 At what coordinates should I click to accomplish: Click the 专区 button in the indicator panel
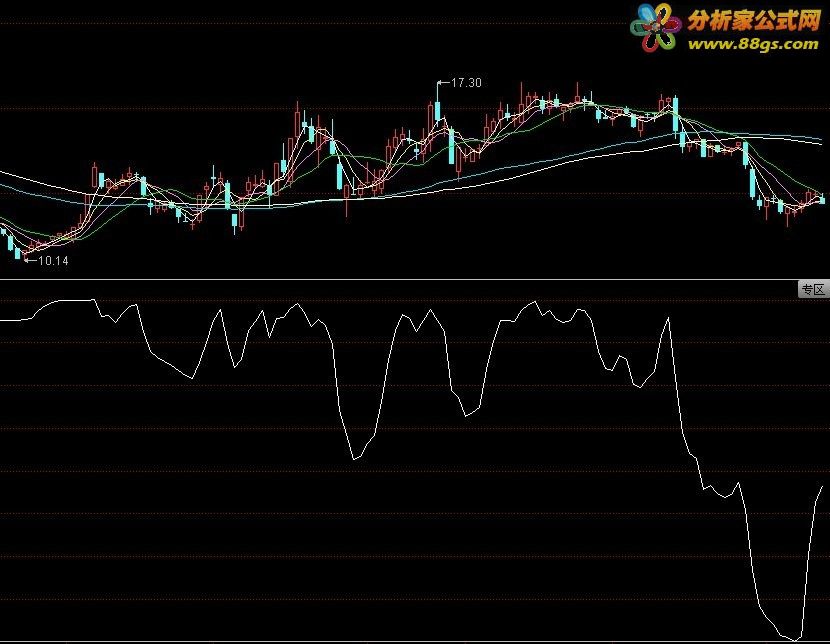tap(813, 289)
